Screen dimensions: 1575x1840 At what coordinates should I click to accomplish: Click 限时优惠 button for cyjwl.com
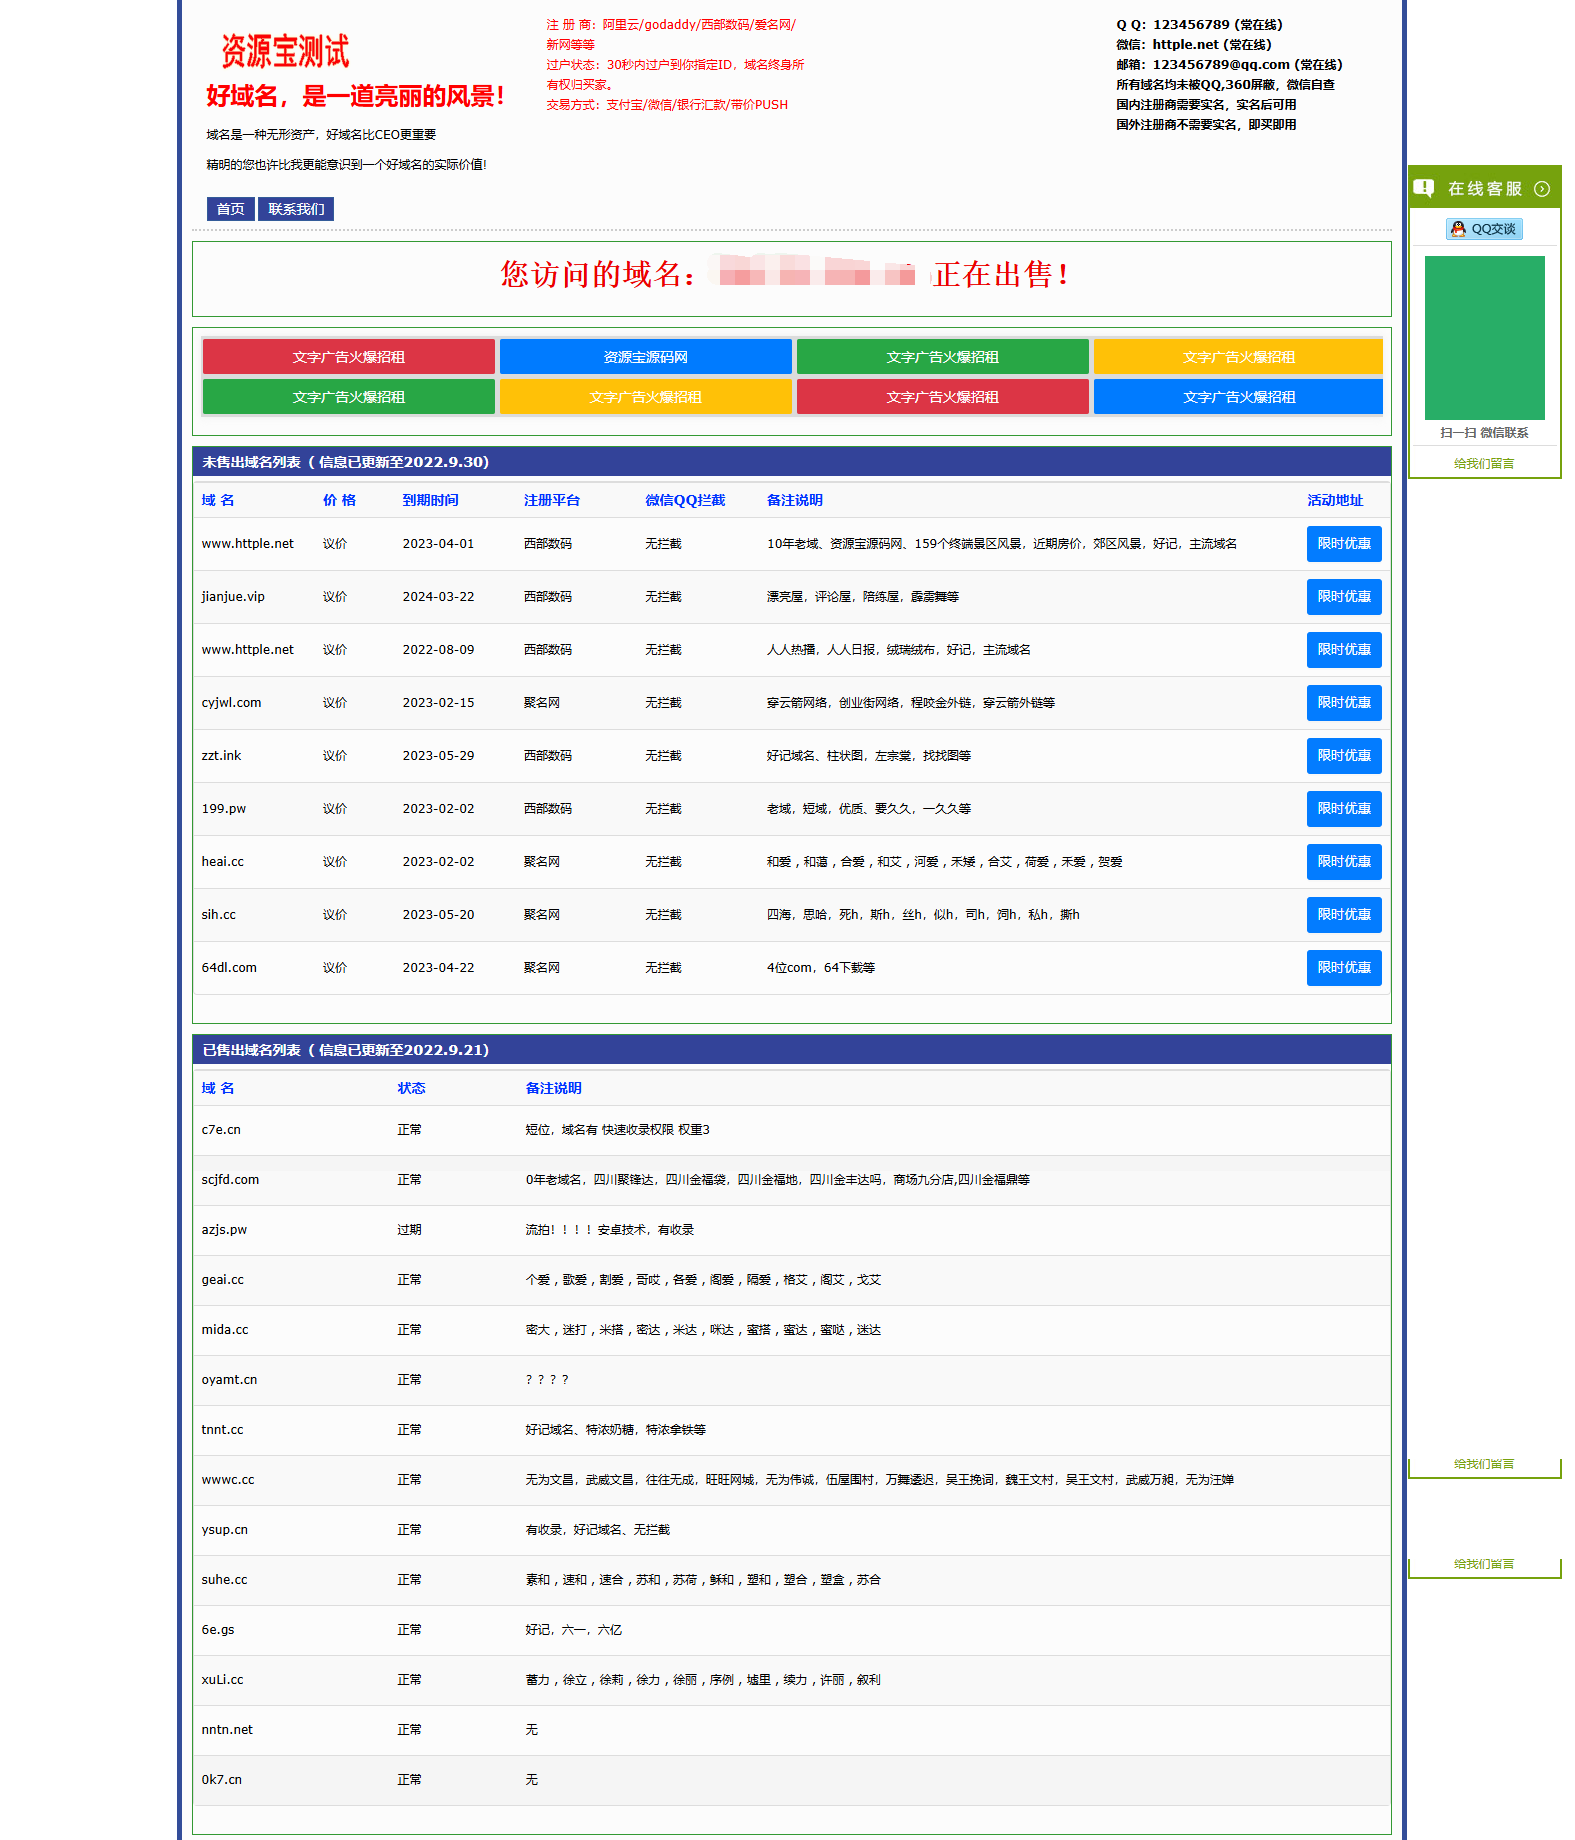coord(1343,703)
